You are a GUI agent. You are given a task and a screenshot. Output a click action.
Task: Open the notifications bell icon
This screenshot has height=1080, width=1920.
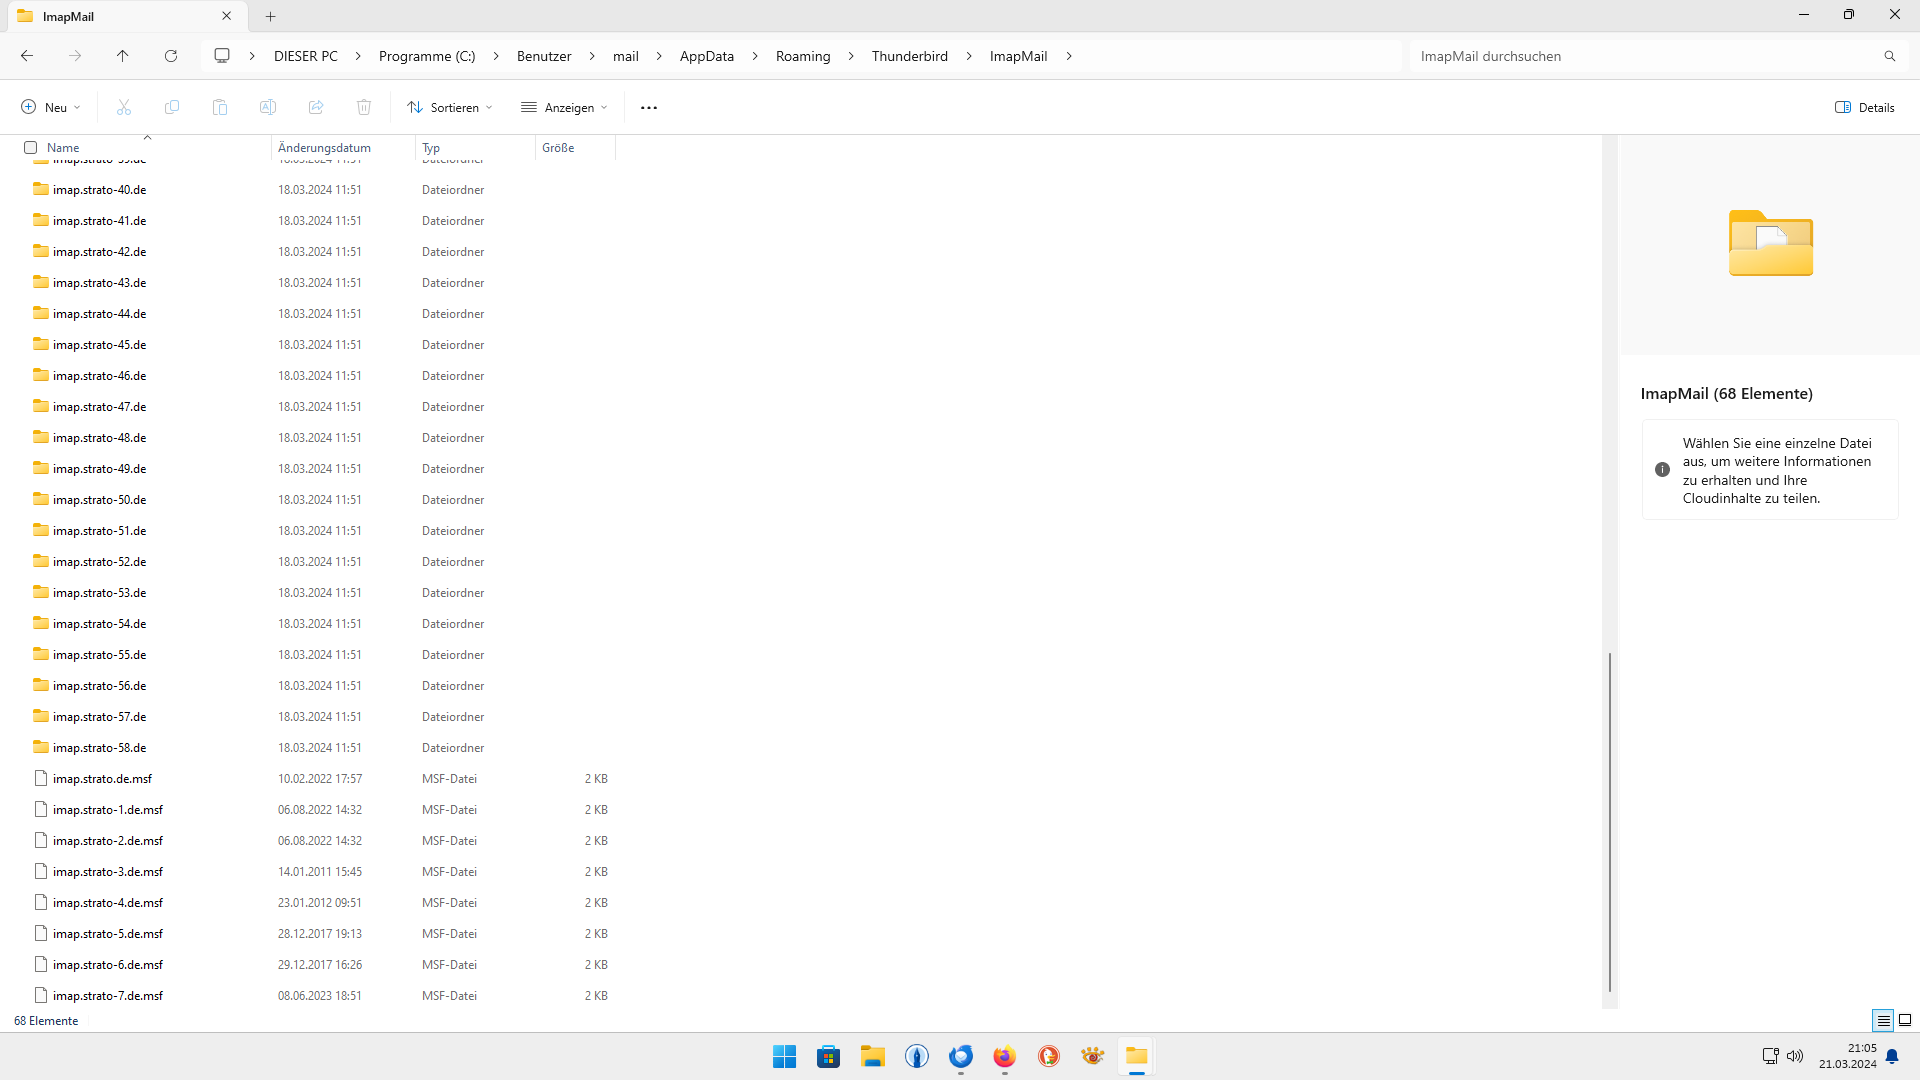tap(1892, 1056)
